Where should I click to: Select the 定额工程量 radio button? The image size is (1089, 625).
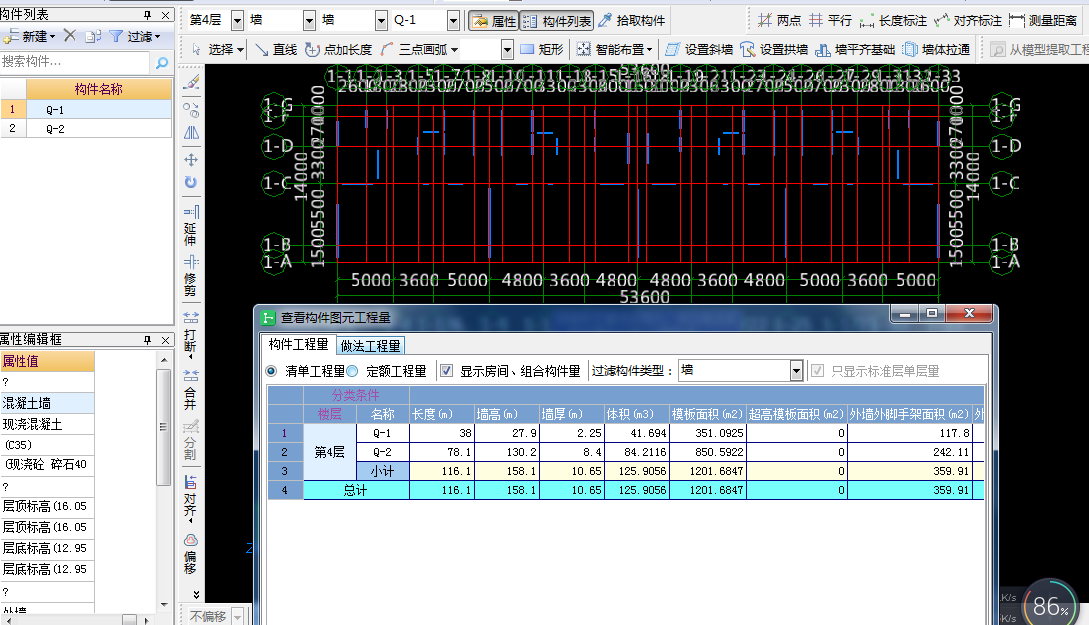pyautogui.click(x=353, y=372)
